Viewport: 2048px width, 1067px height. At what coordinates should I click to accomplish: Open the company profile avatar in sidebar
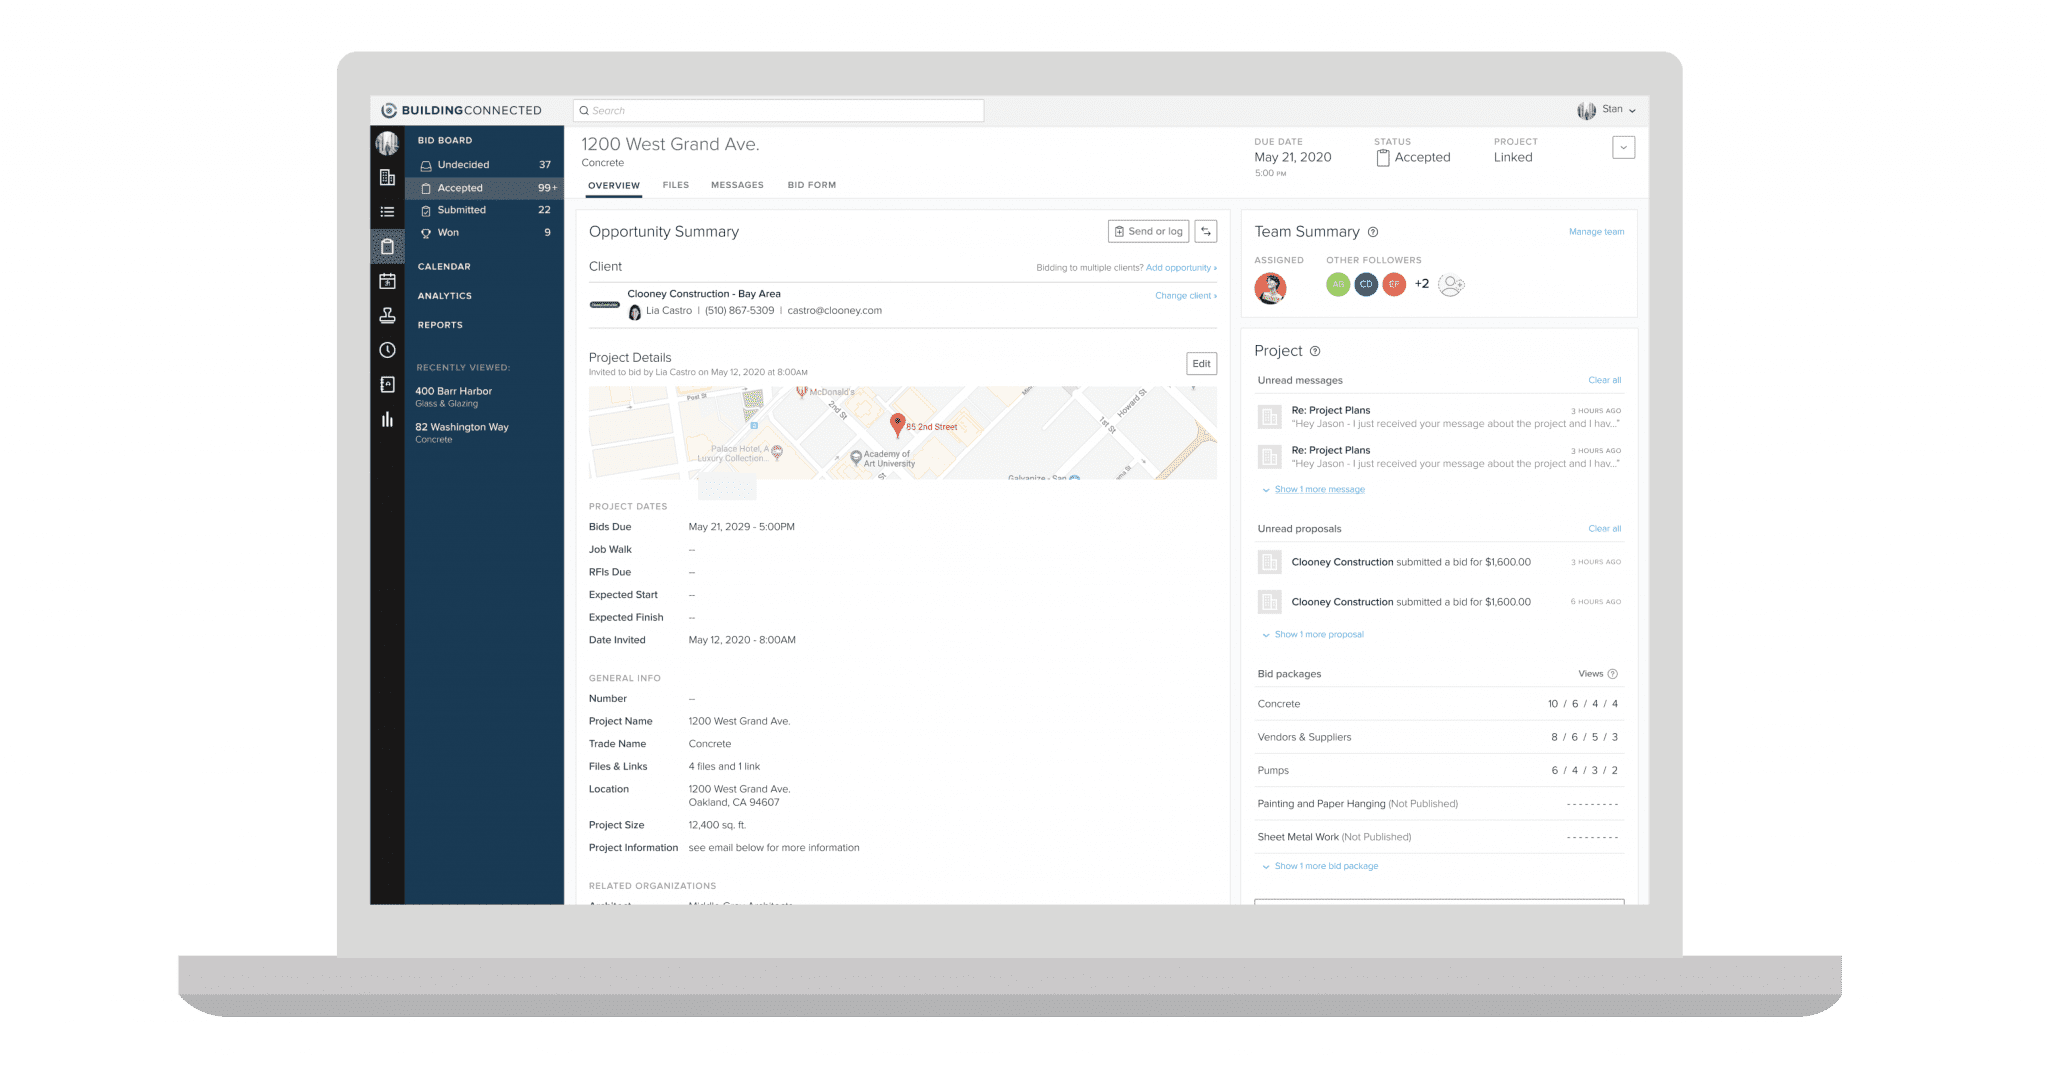click(387, 143)
